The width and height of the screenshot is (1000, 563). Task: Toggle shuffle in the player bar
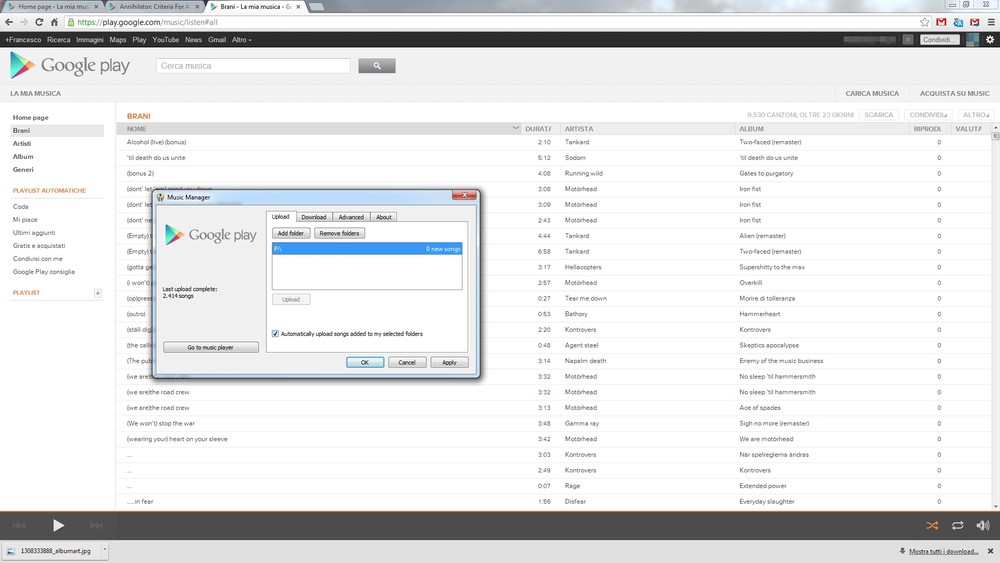click(x=932, y=525)
